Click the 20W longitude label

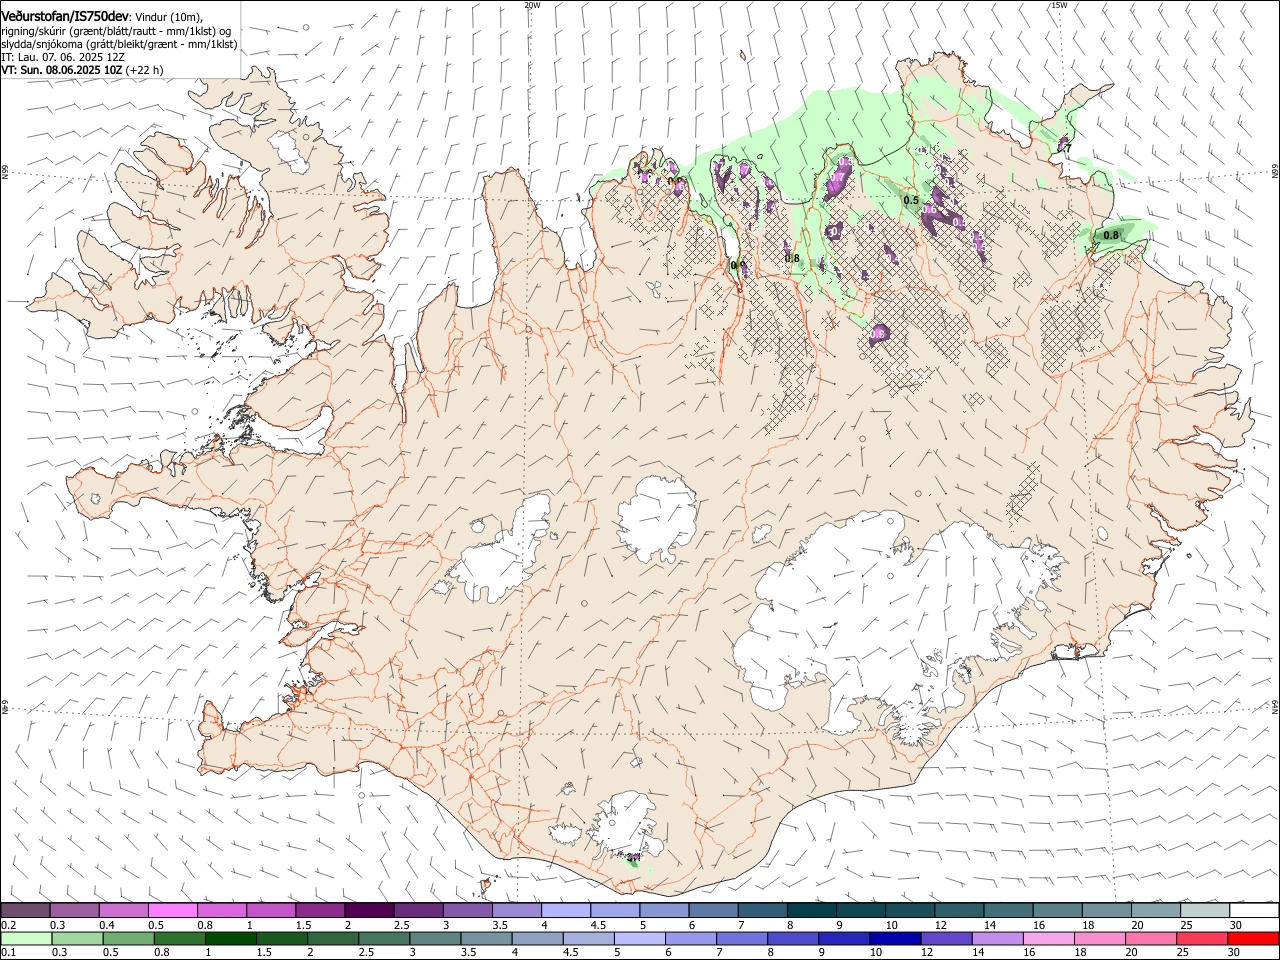coord(532,5)
